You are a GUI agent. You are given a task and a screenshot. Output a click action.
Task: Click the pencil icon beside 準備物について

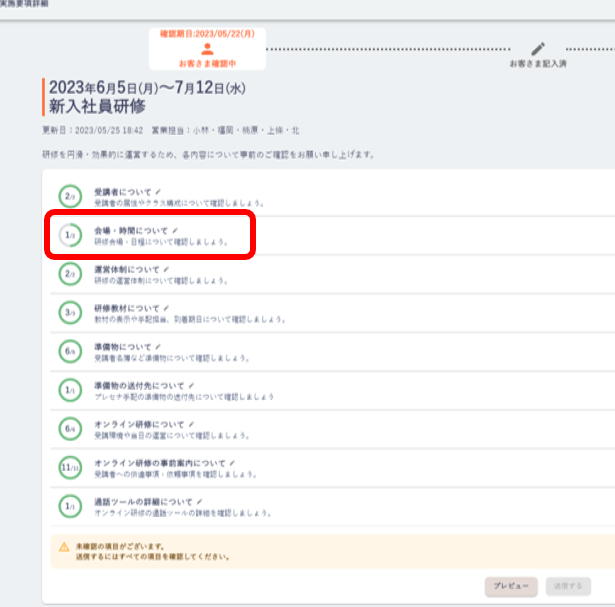coord(158,347)
